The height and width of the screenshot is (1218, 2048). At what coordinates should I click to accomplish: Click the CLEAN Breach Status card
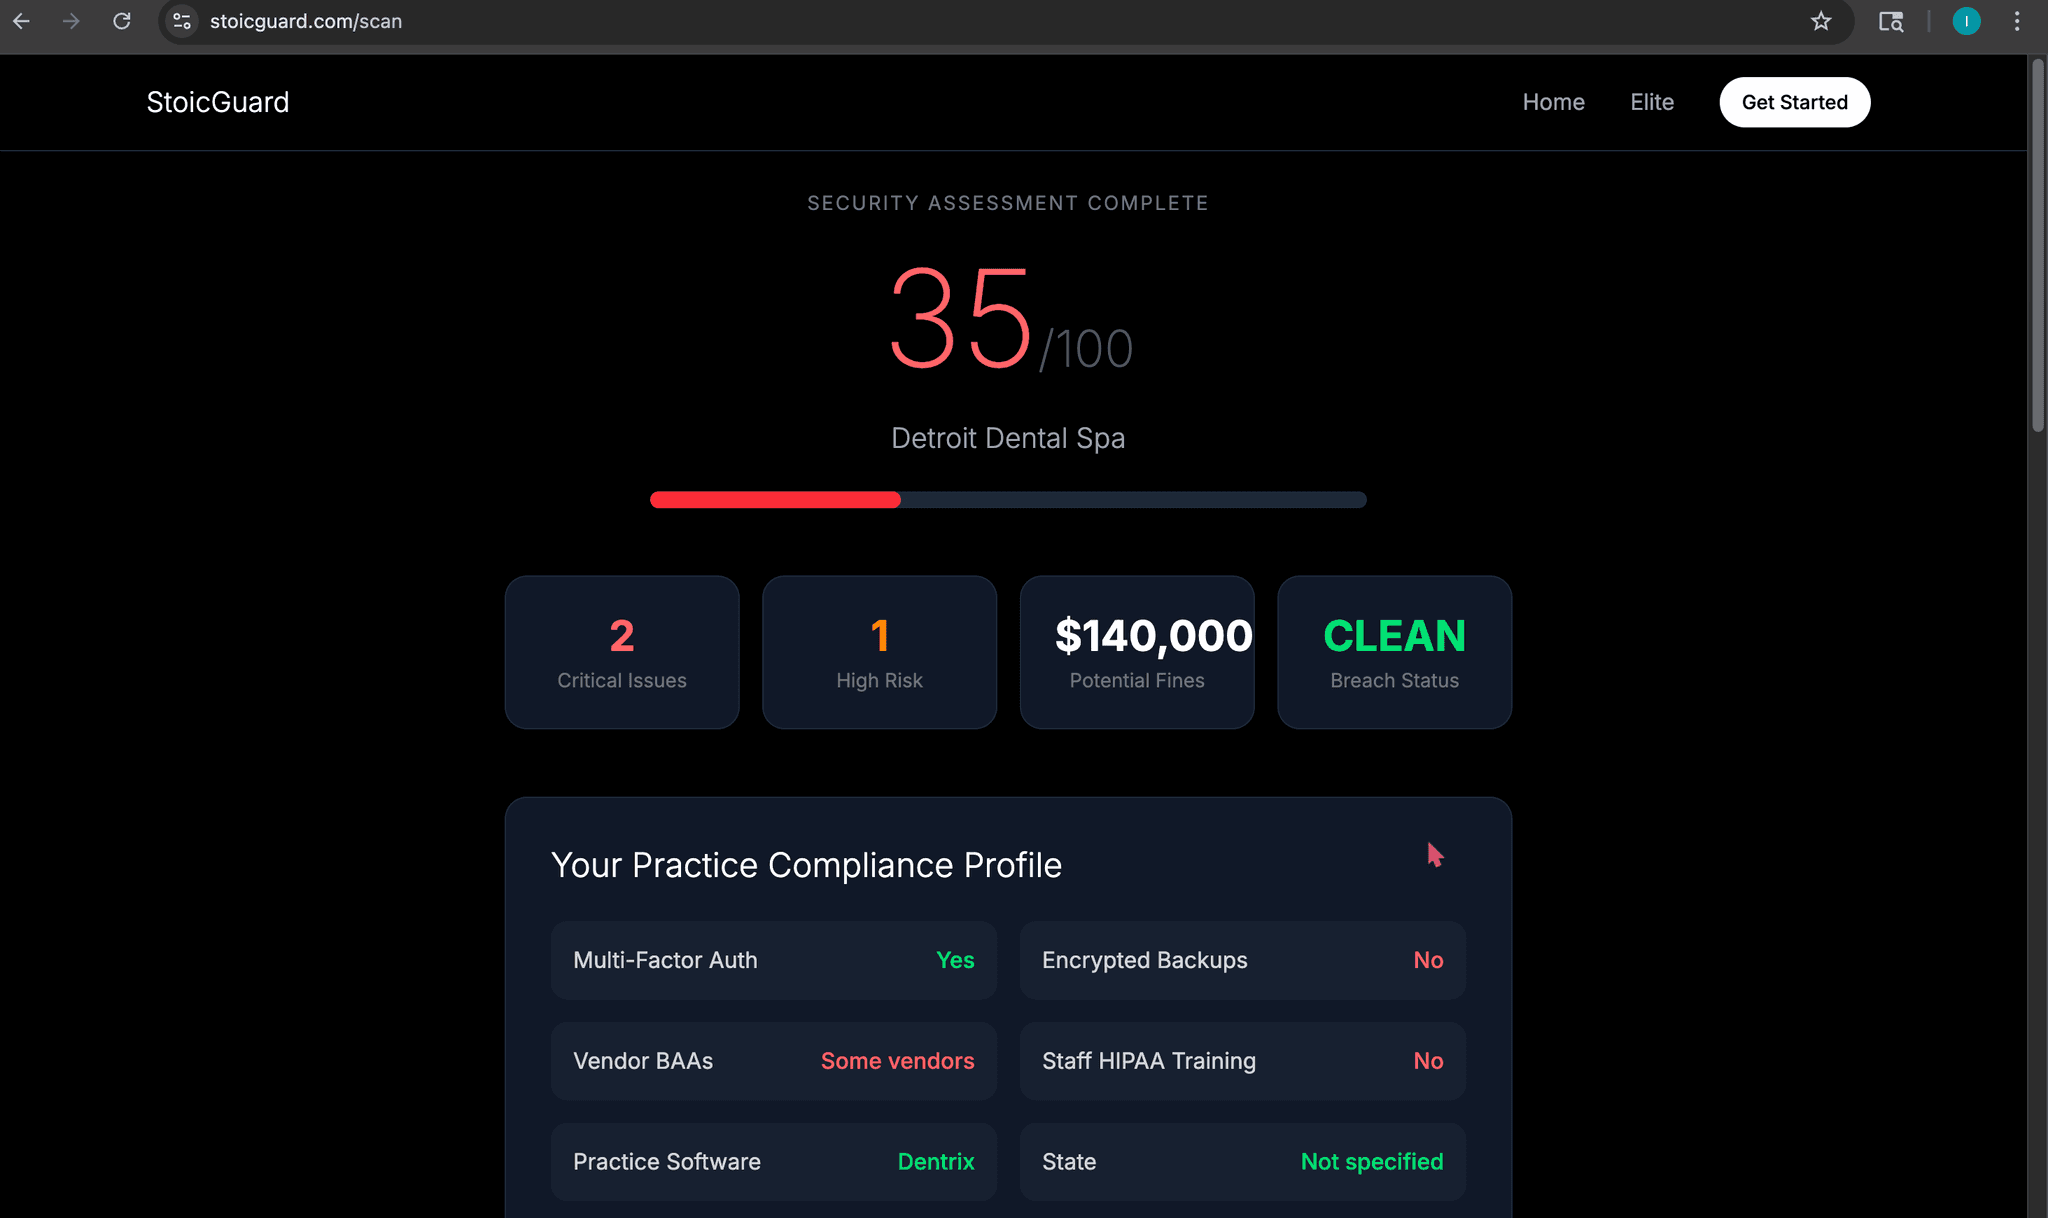tap(1394, 652)
